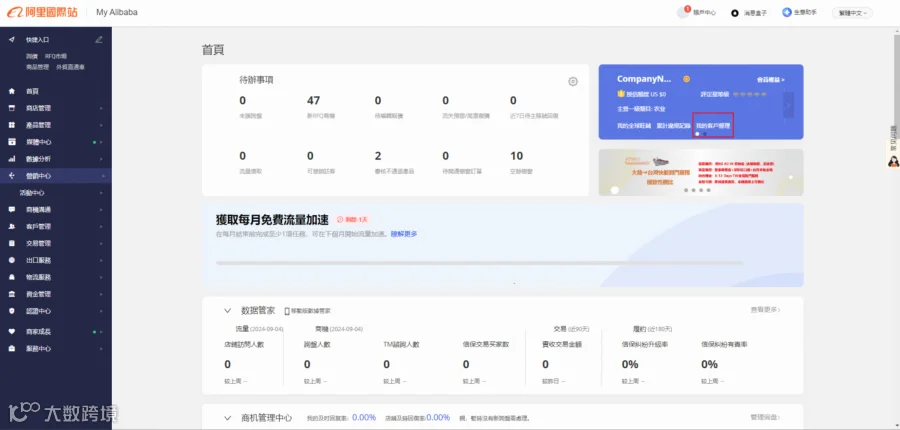Click the 瞭解更多 link

point(404,234)
